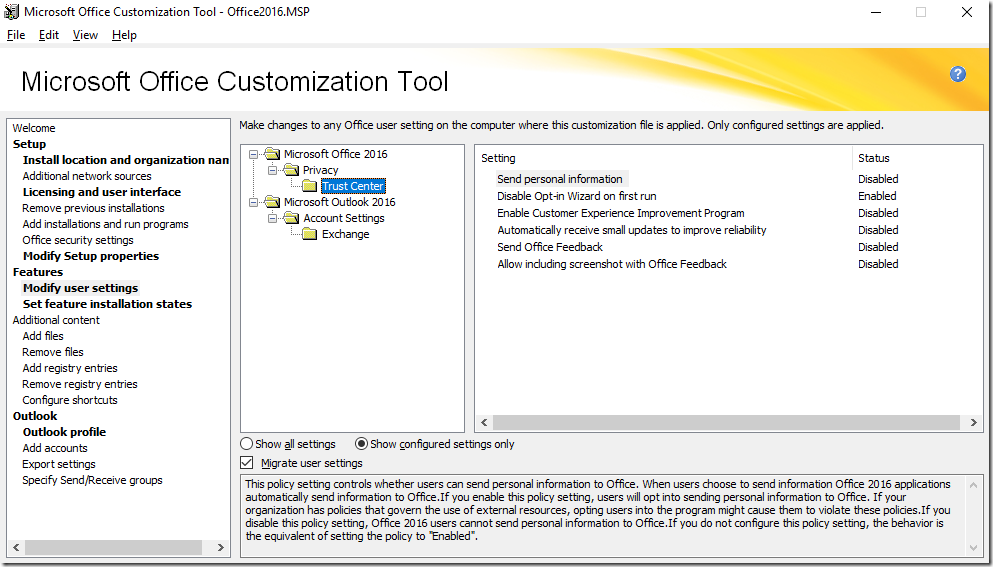Click the Privacy folder icon

pyautogui.click(x=291, y=170)
